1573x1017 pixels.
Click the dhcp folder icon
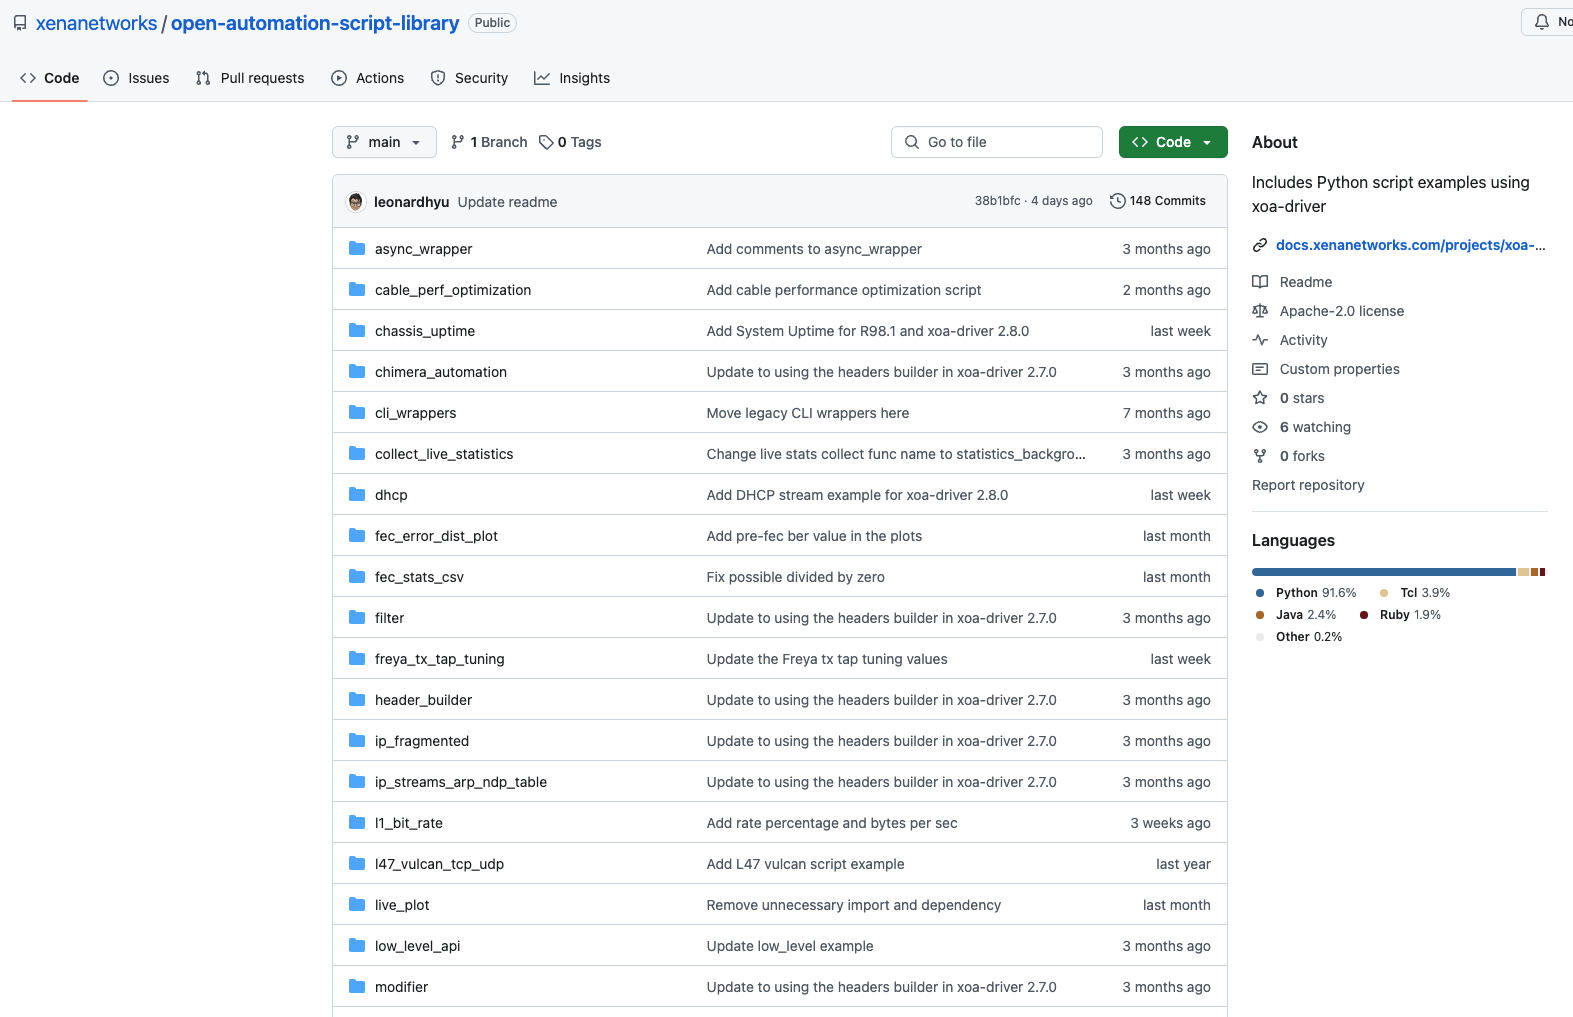[x=357, y=494]
